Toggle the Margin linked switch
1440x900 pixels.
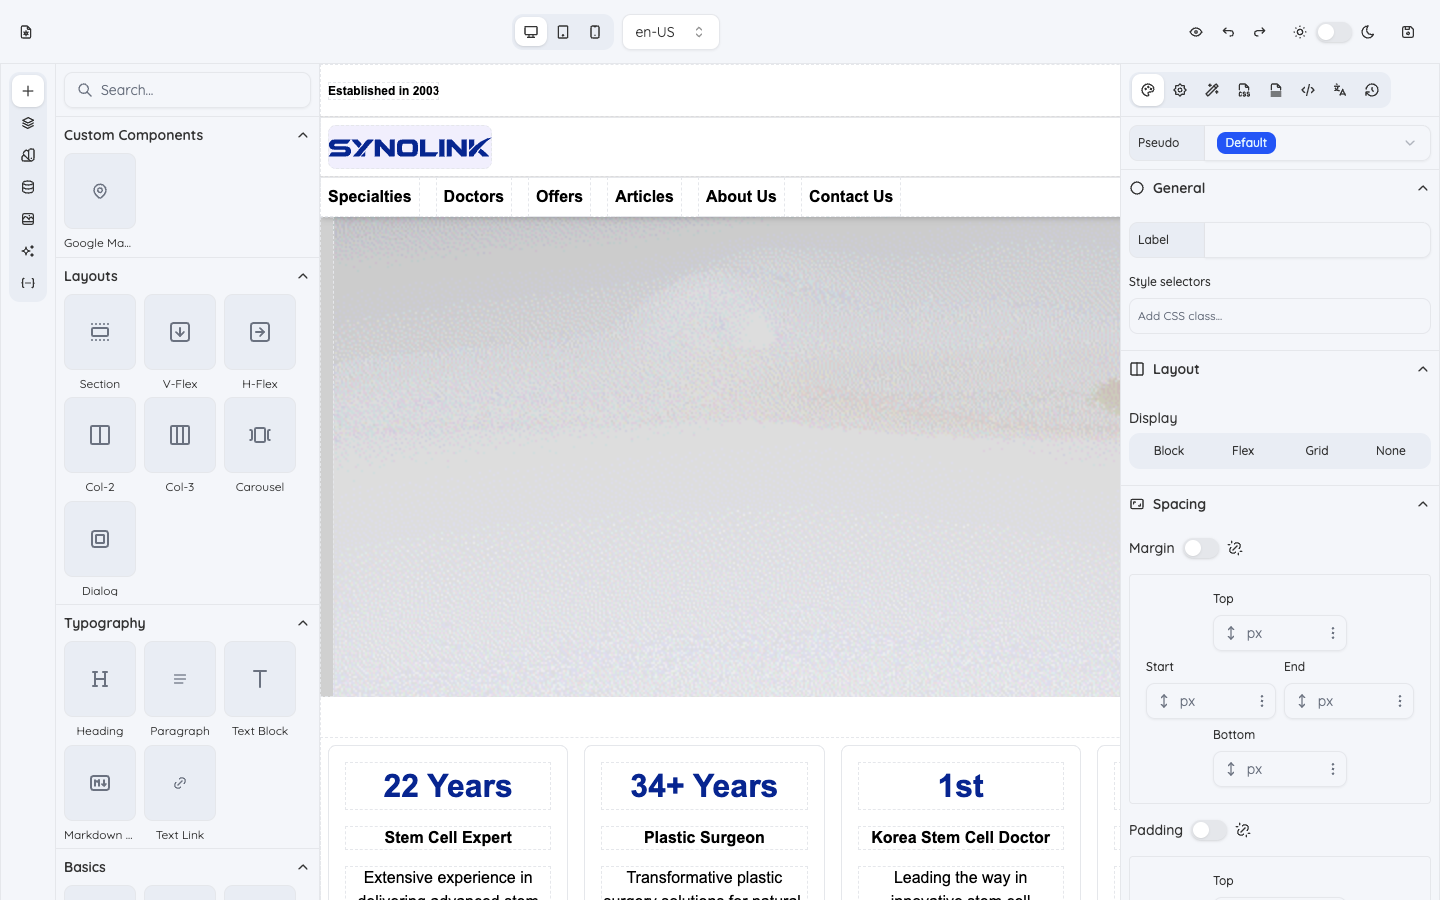pos(1201,548)
